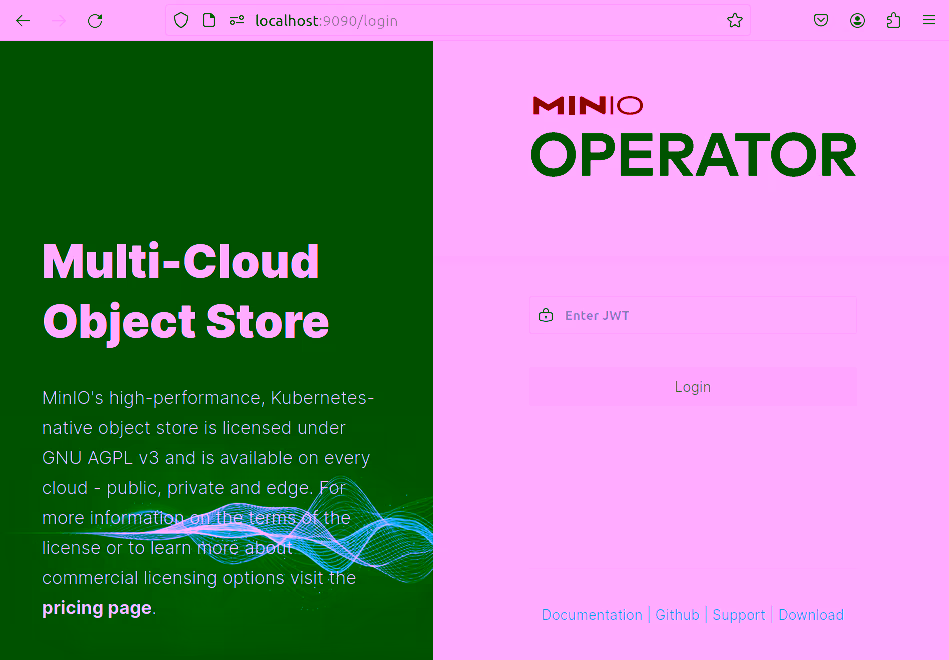Open the Firefox account icon

coord(857,20)
